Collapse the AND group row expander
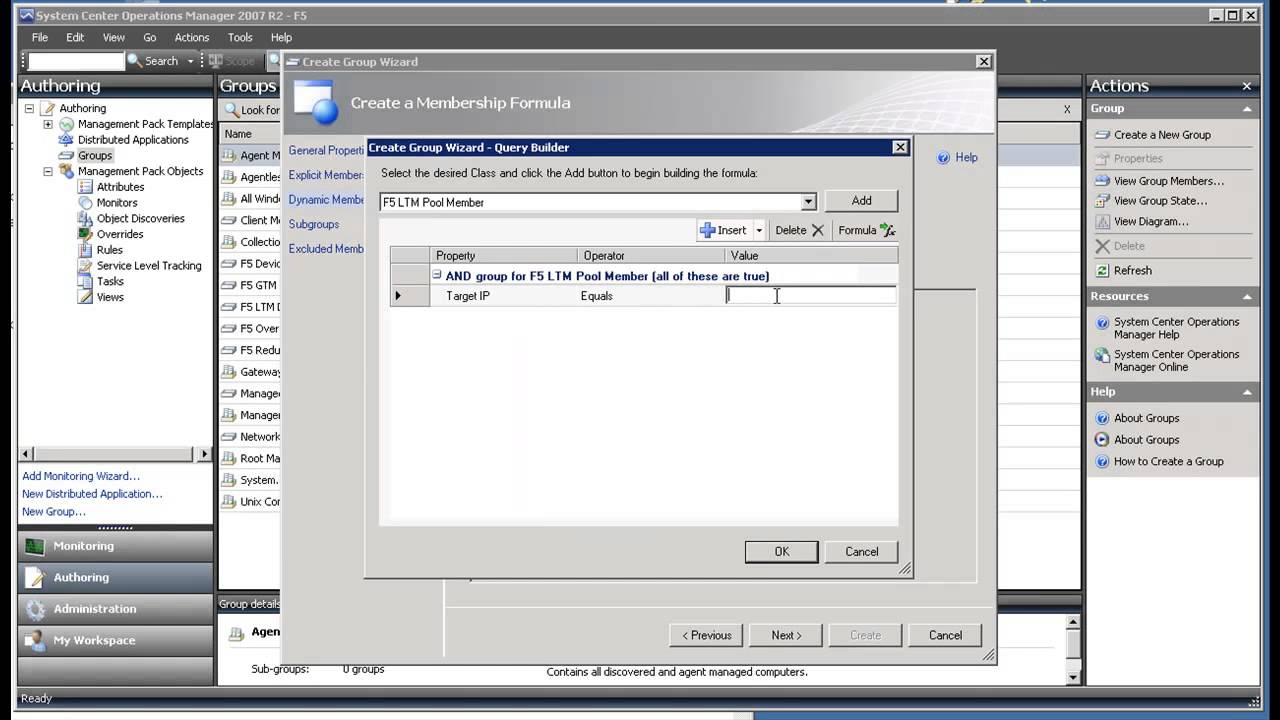 click(x=437, y=275)
